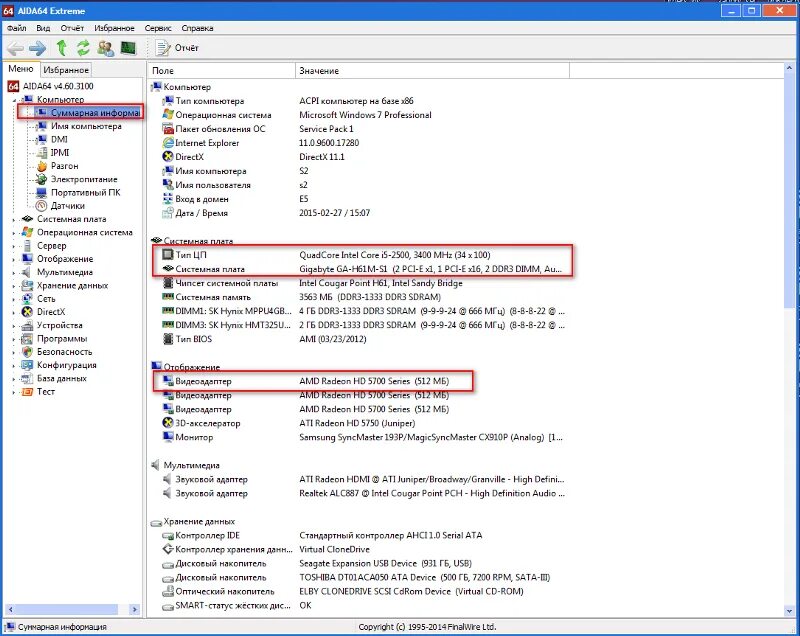Click the DirectX row icon in list
This screenshot has height=636, width=800.
(168, 157)
